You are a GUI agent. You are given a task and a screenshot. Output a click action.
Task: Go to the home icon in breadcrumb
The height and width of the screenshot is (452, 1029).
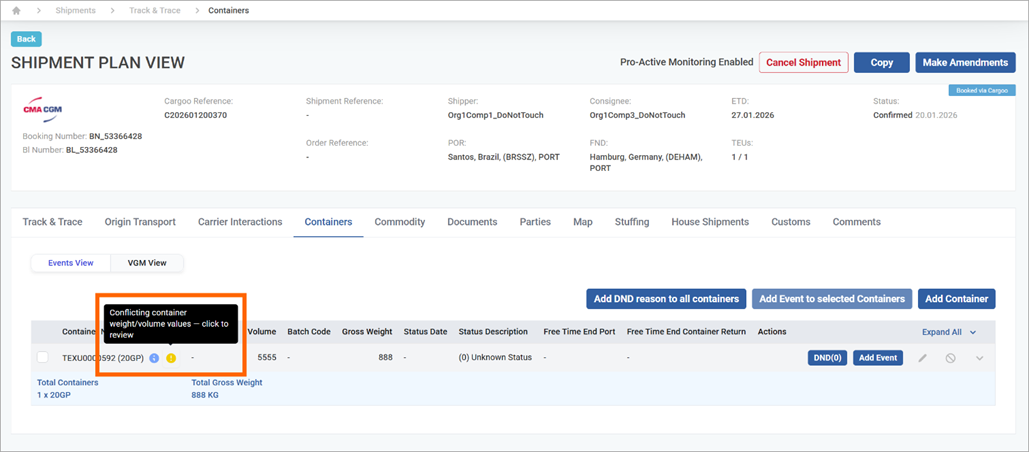[x=16, y=10]
